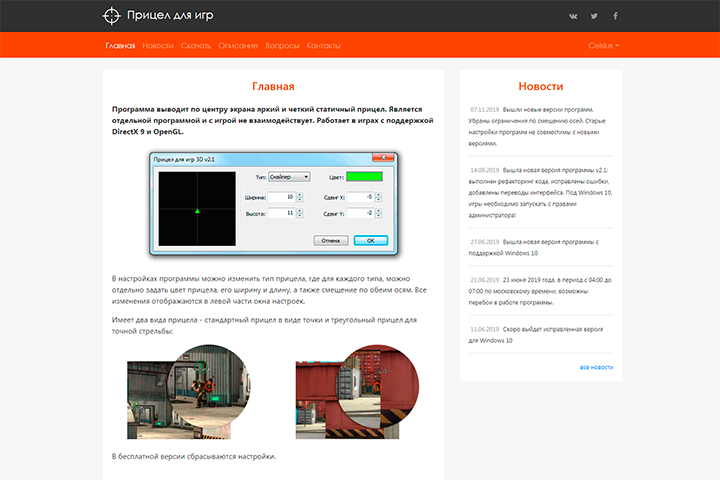Click the gray warehouse game screenshot thumbnail

pyautogui.click(x=189, y=392)
